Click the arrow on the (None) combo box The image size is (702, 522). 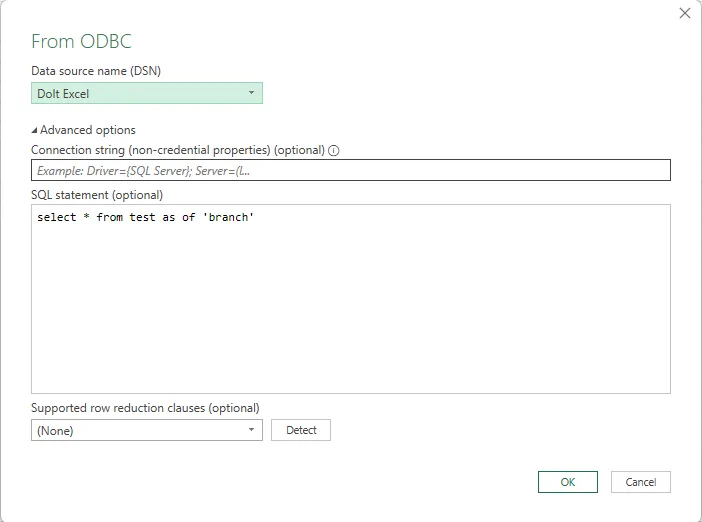tap(251, 430)
